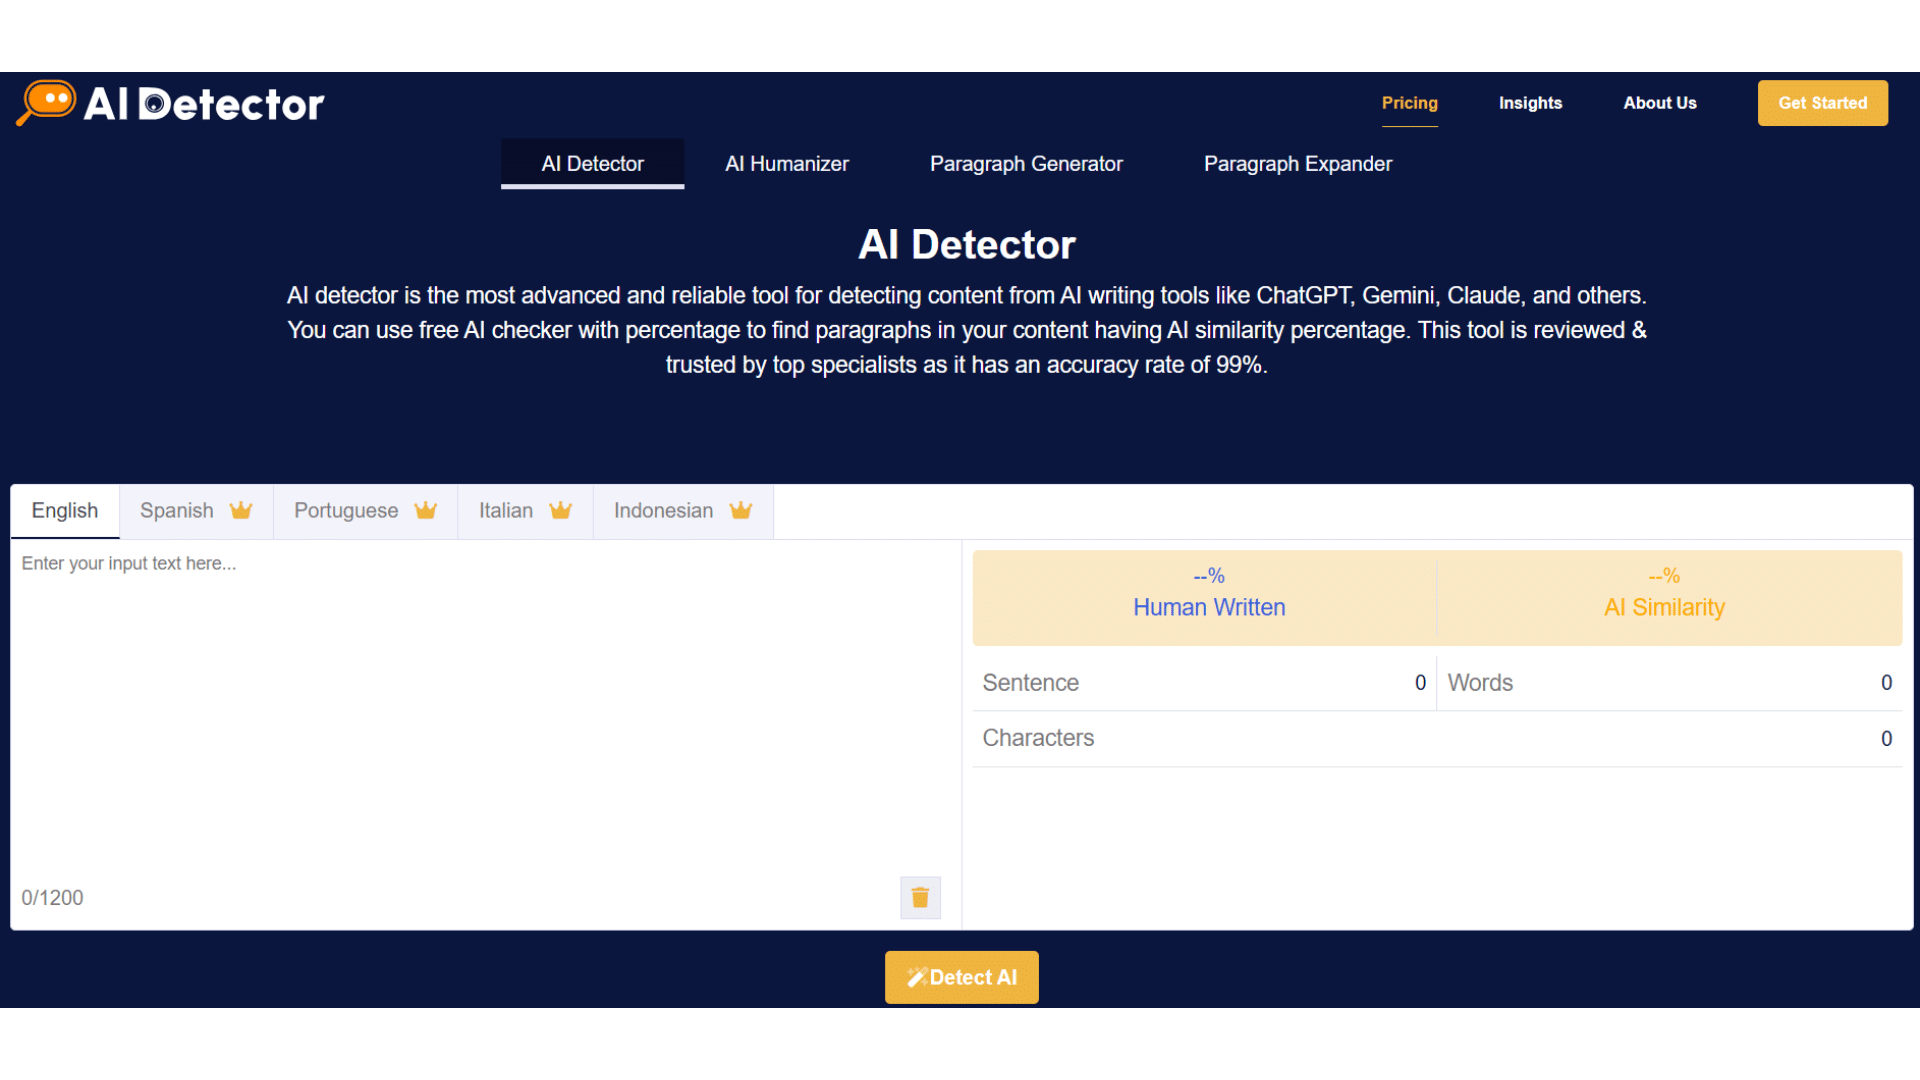This screenshot has height=1080, width=1920.
Task: Switch to the English language tab
Action: pyautogui.click(x=63, y=510)
